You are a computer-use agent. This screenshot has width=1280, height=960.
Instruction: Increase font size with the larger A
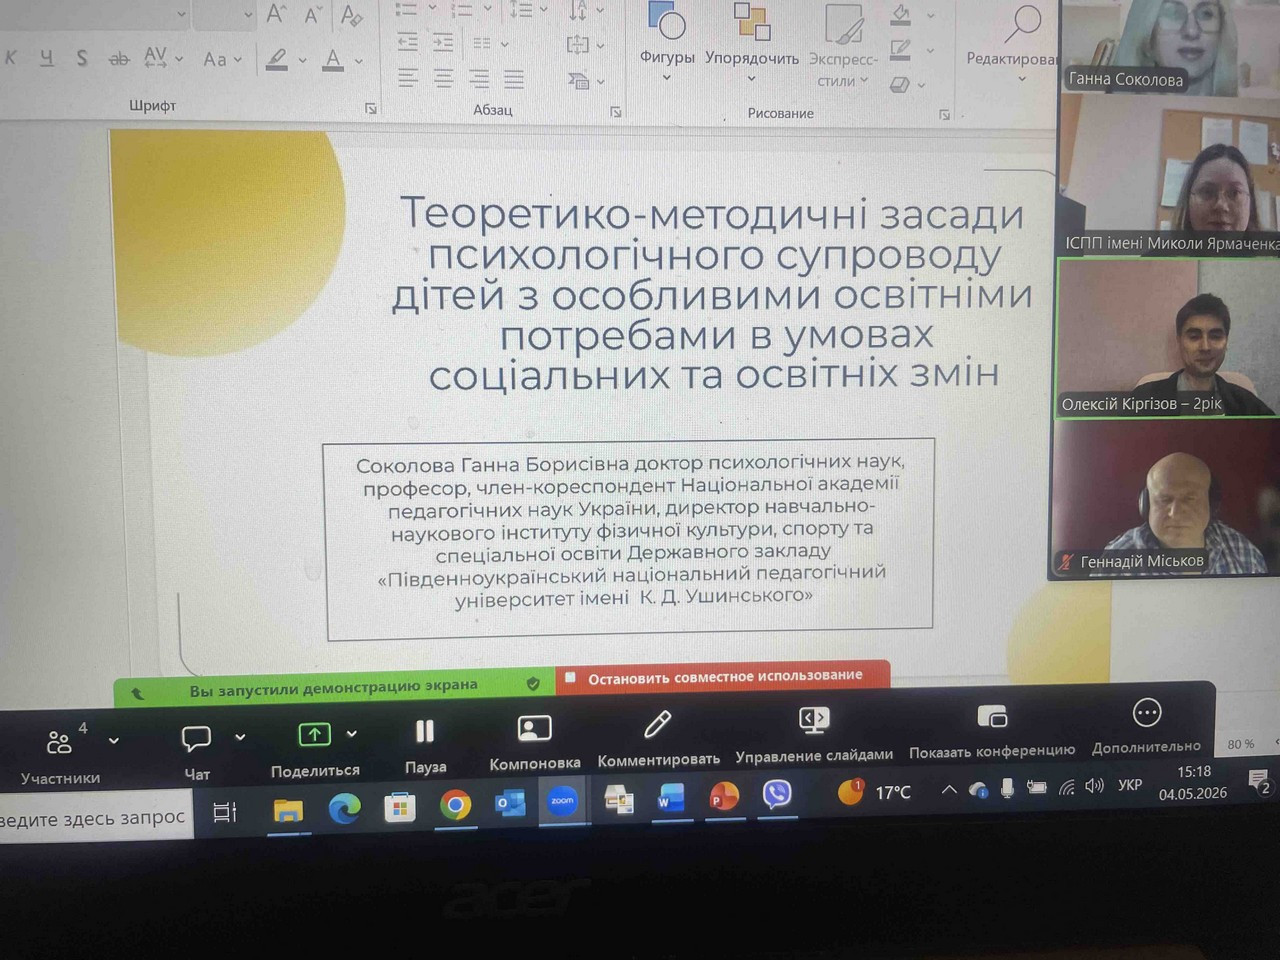coord(276,14)
